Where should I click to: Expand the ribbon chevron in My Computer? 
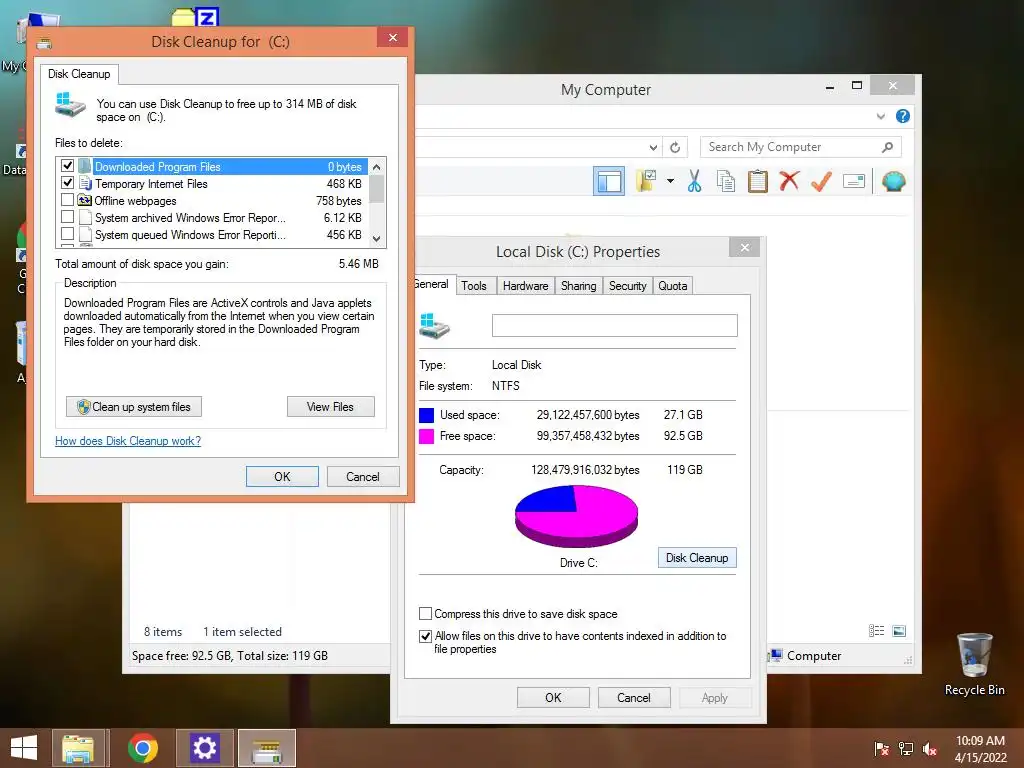pos(880,116)
